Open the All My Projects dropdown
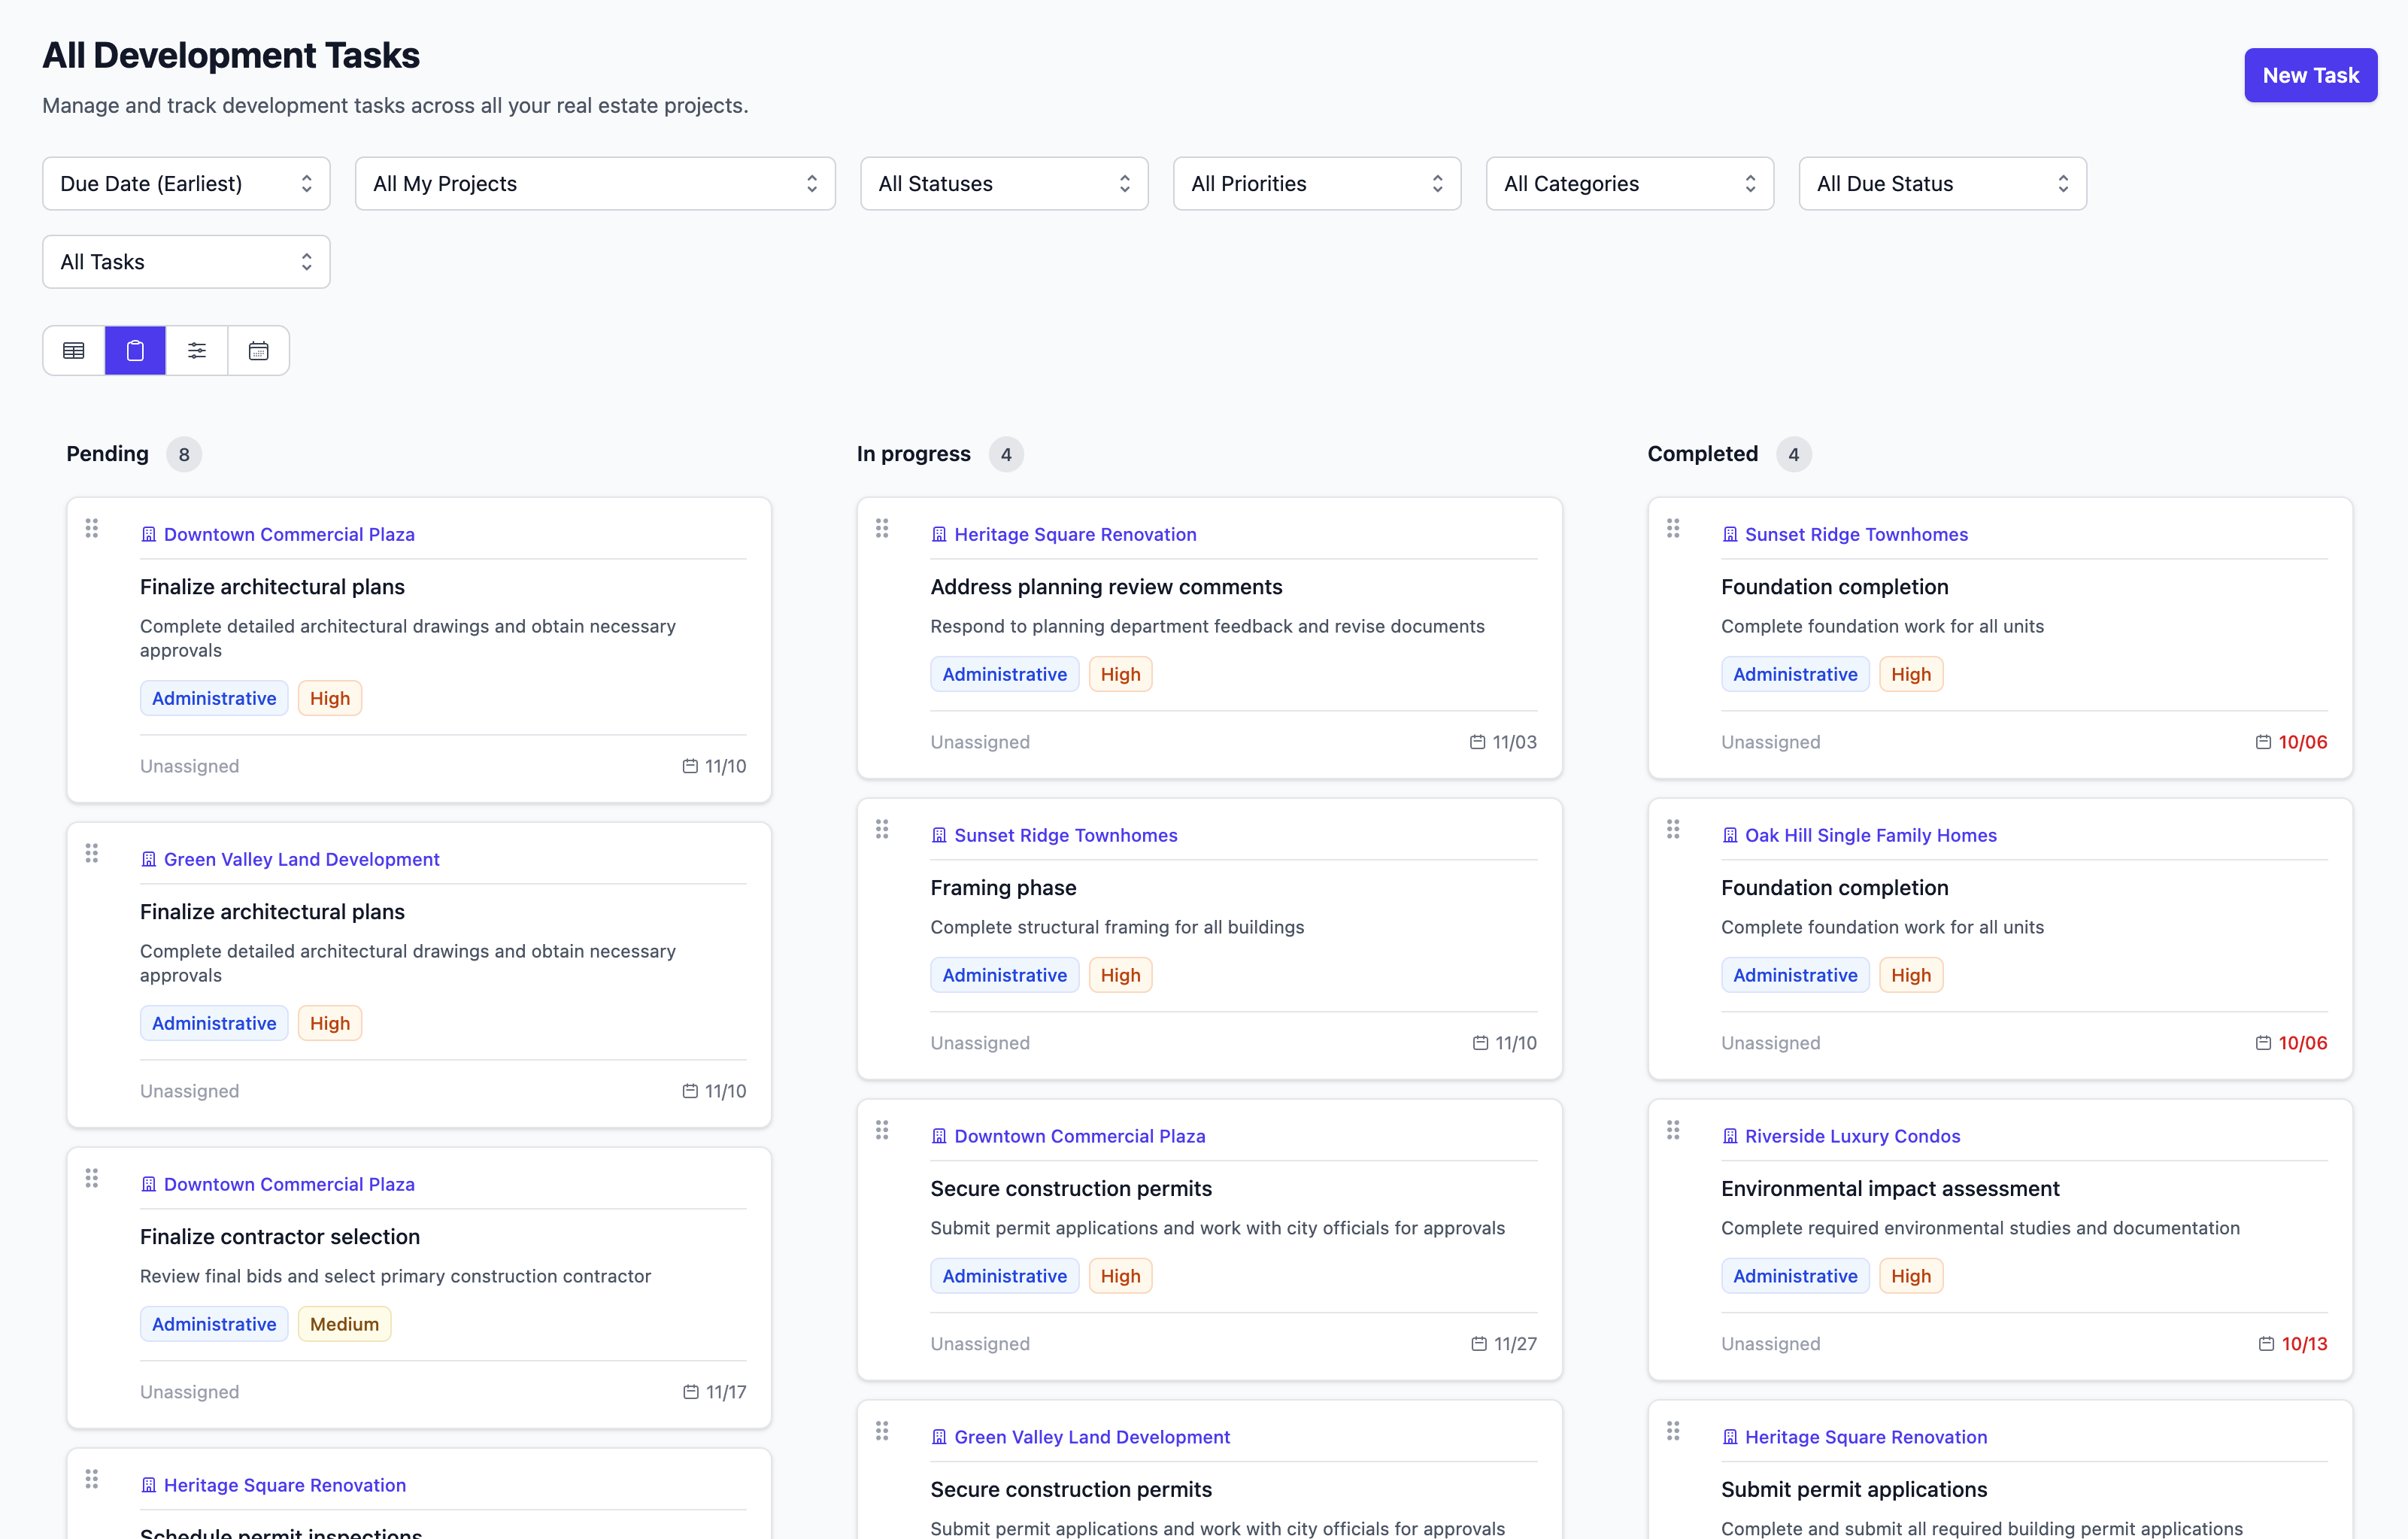Screen dimensions: 2408x1539 (x=595, y=183)
